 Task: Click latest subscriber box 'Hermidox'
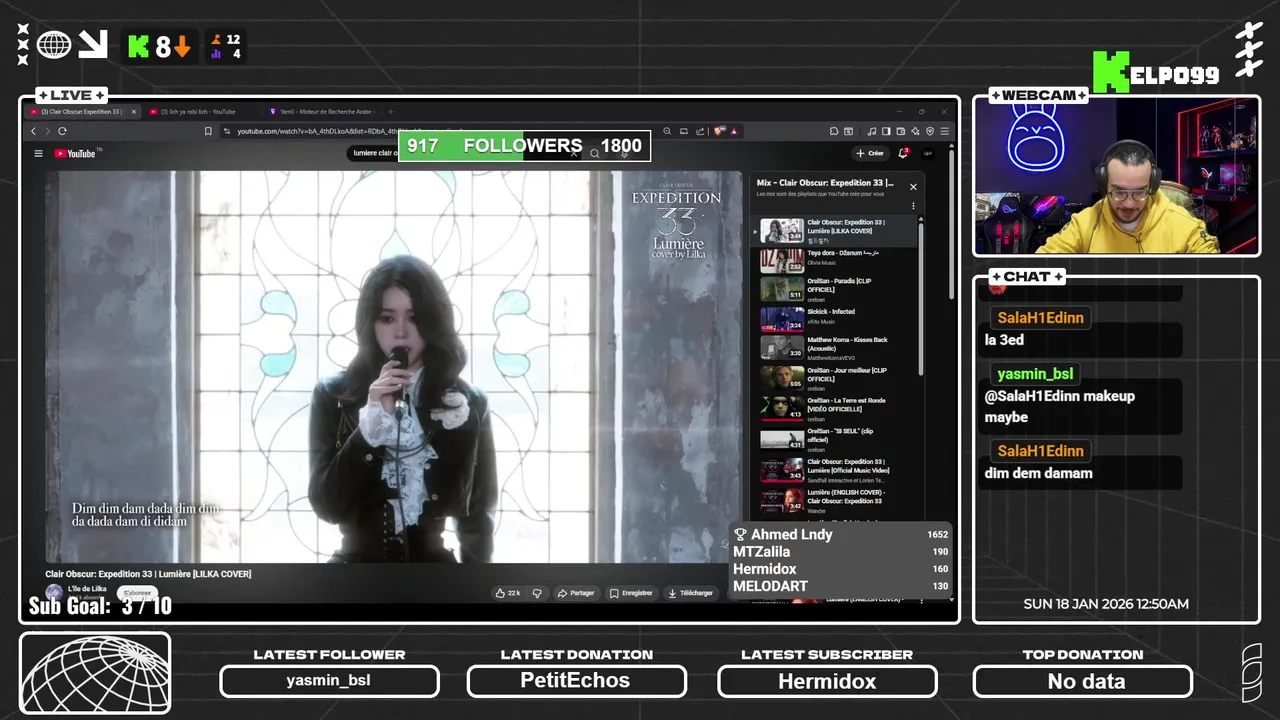coord(827,681)
